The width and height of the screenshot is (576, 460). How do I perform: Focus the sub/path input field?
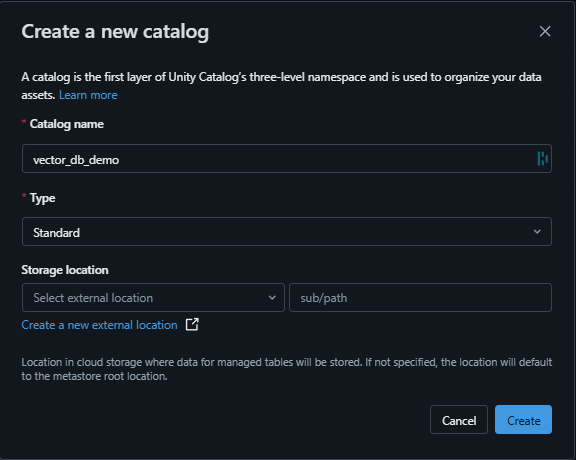(x=420, y=298)
